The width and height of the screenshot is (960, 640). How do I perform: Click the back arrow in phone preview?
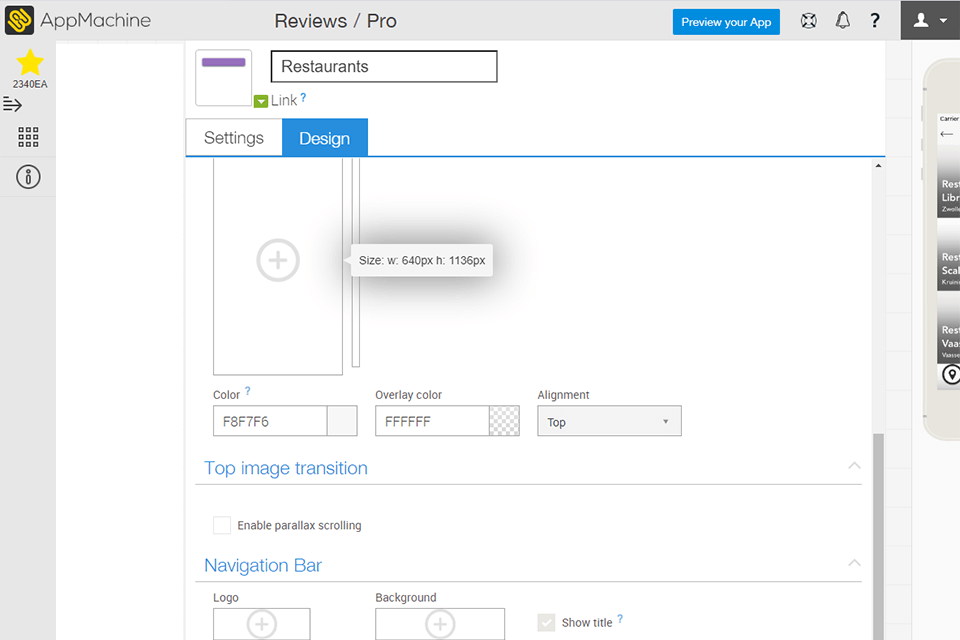(x=947, y=134)
